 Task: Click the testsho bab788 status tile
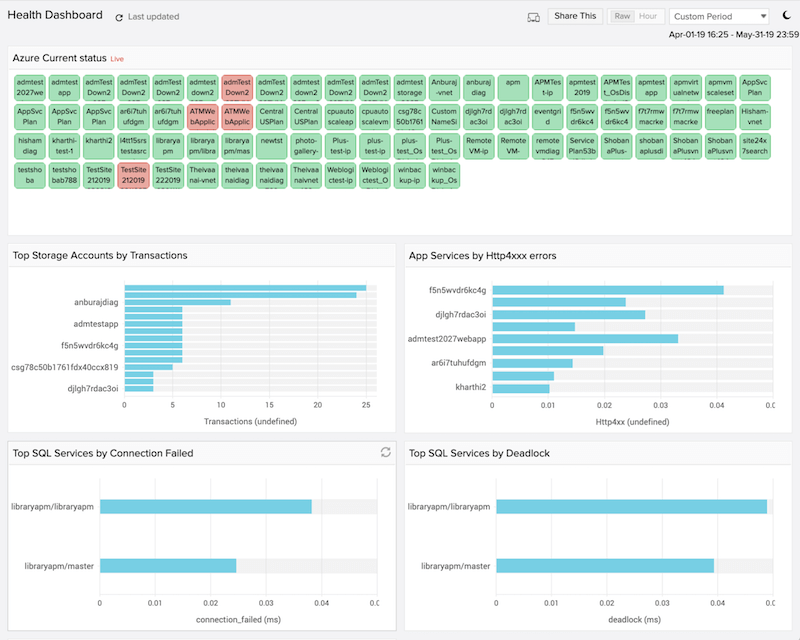64,175
